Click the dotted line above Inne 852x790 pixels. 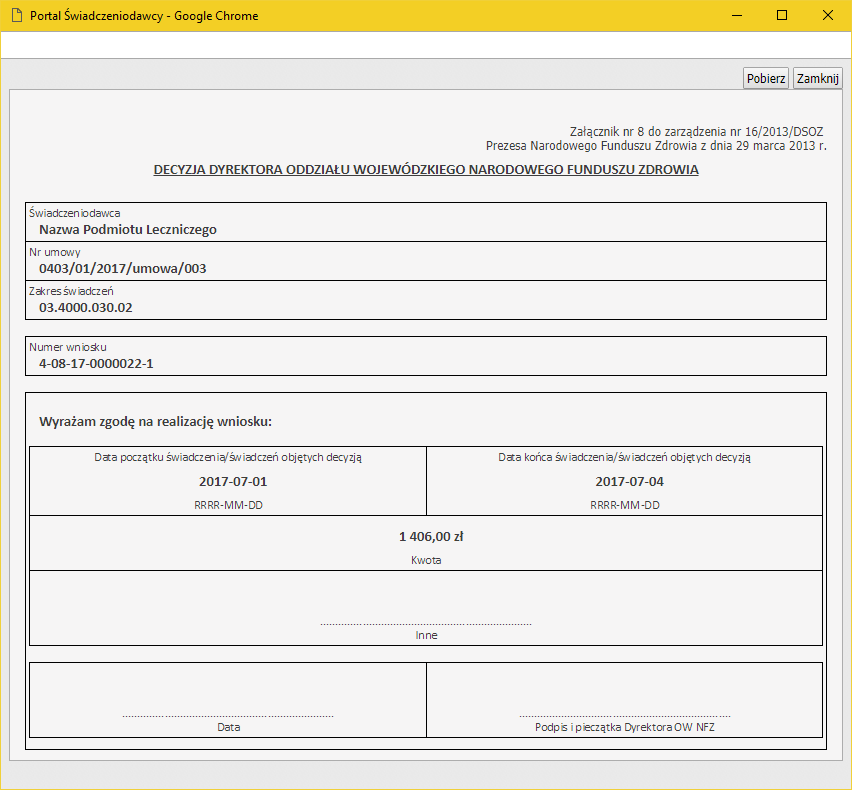point(426,624)
